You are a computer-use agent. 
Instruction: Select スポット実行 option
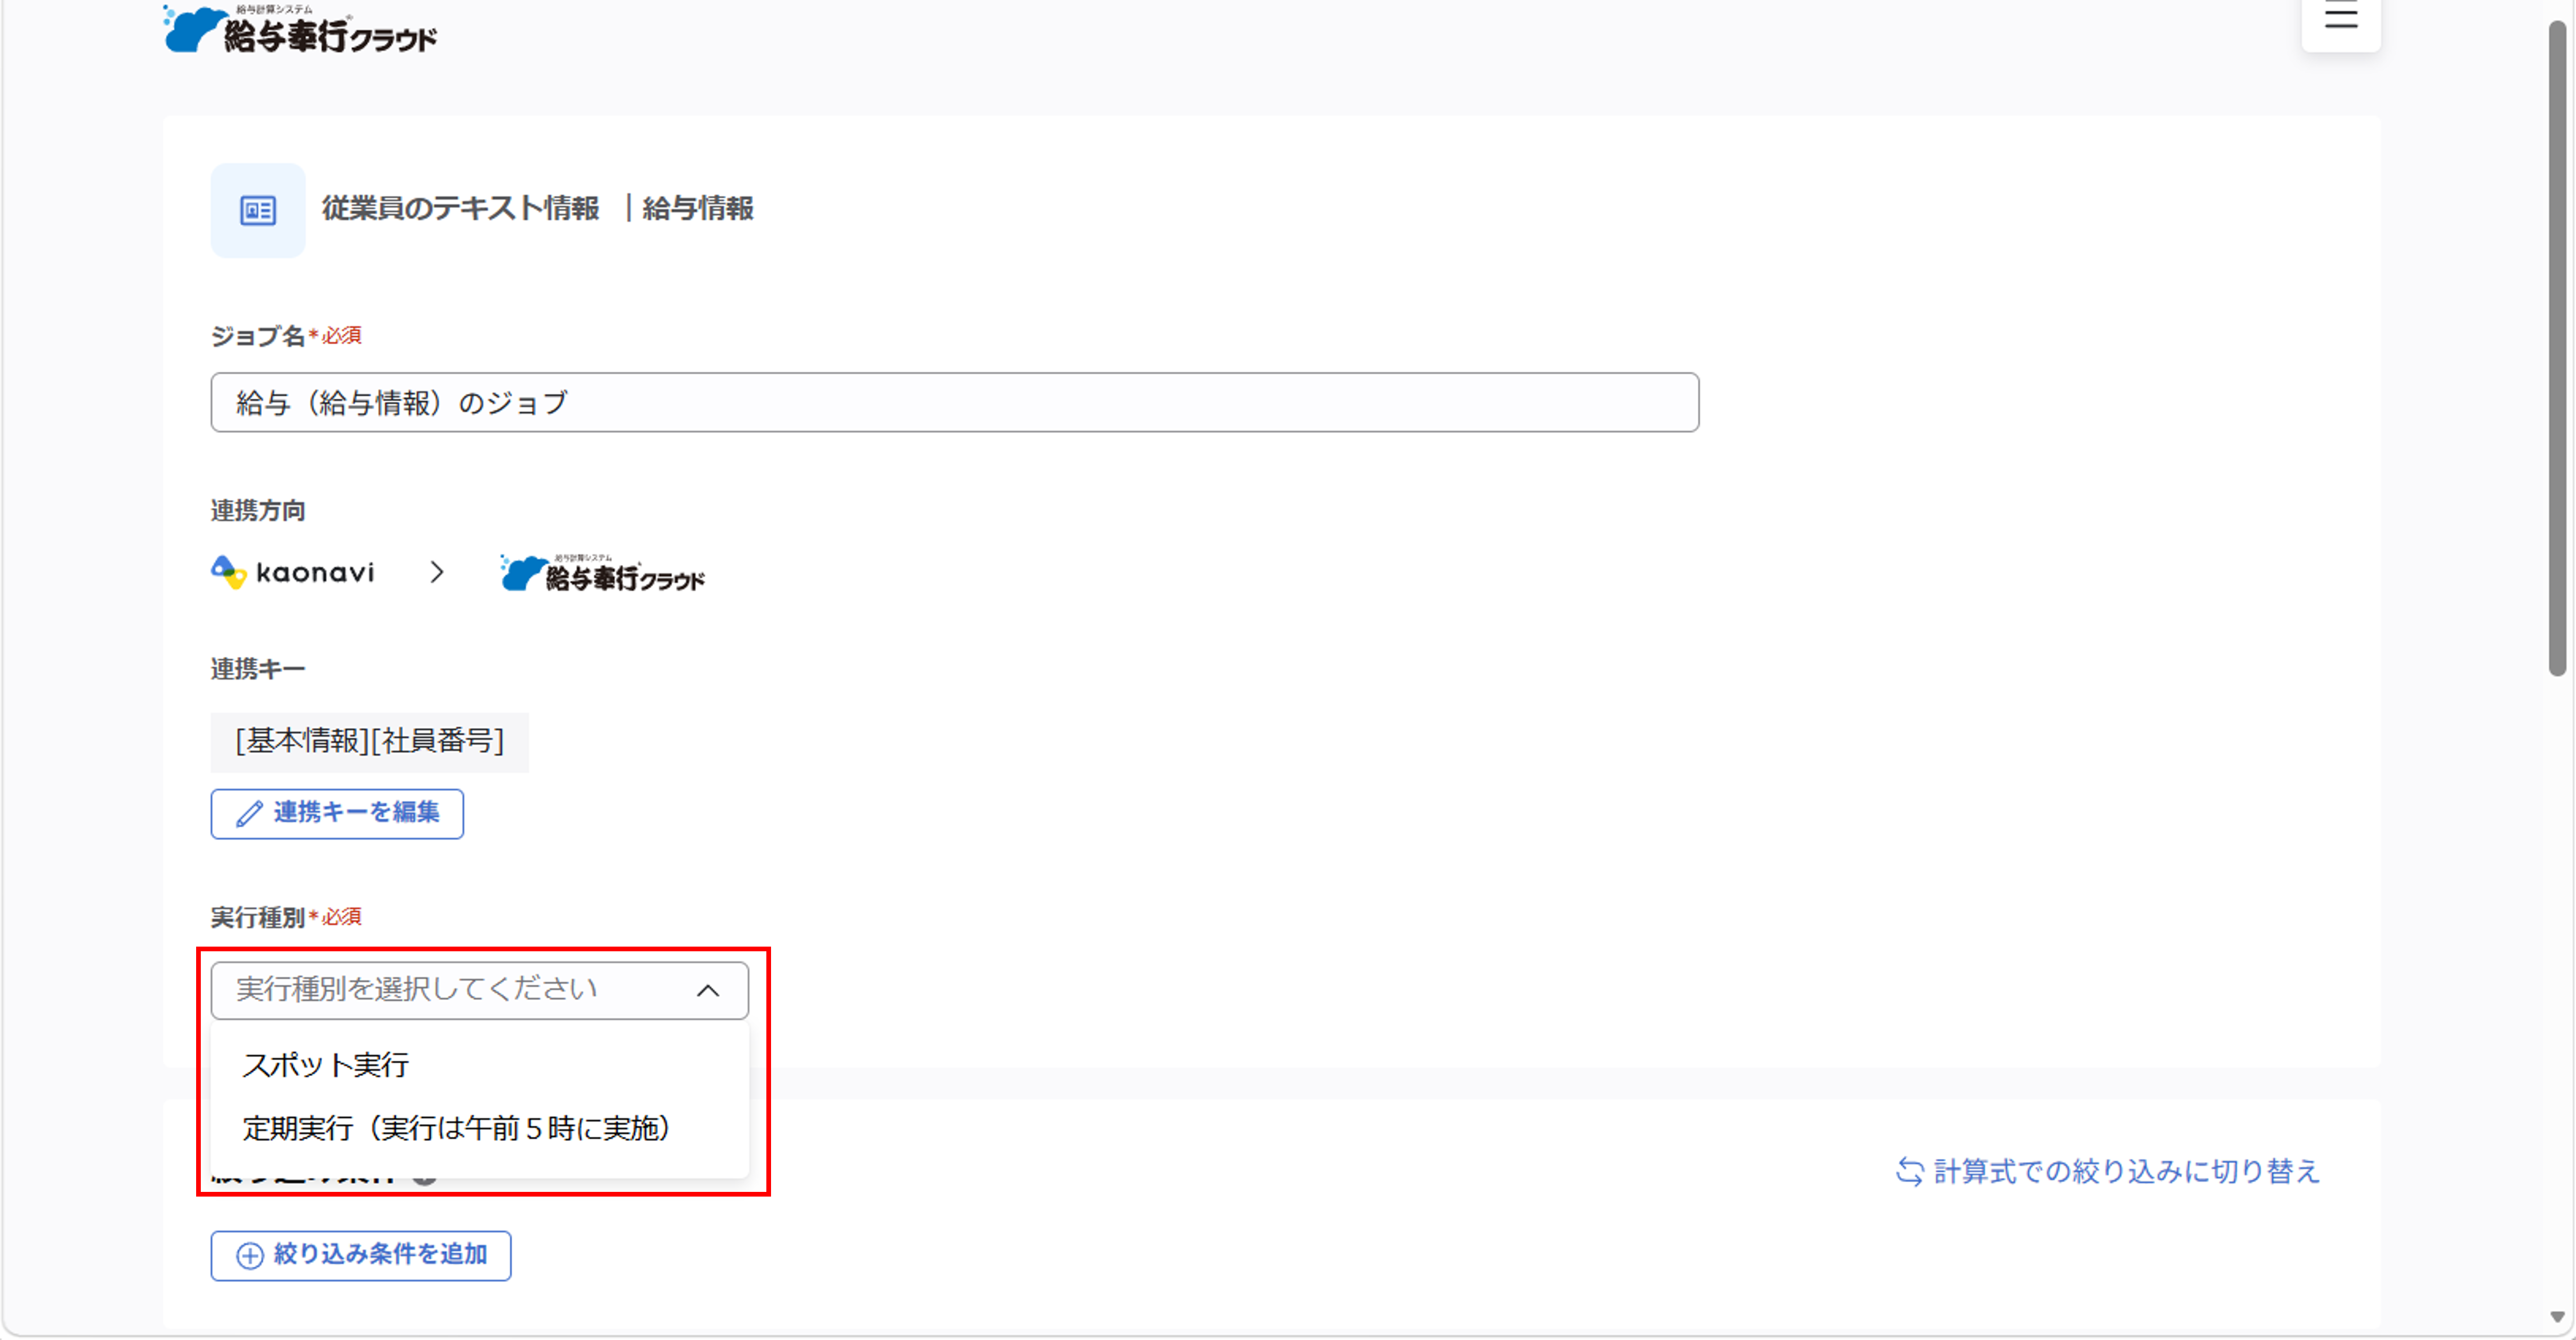(x=480, y=1065)
